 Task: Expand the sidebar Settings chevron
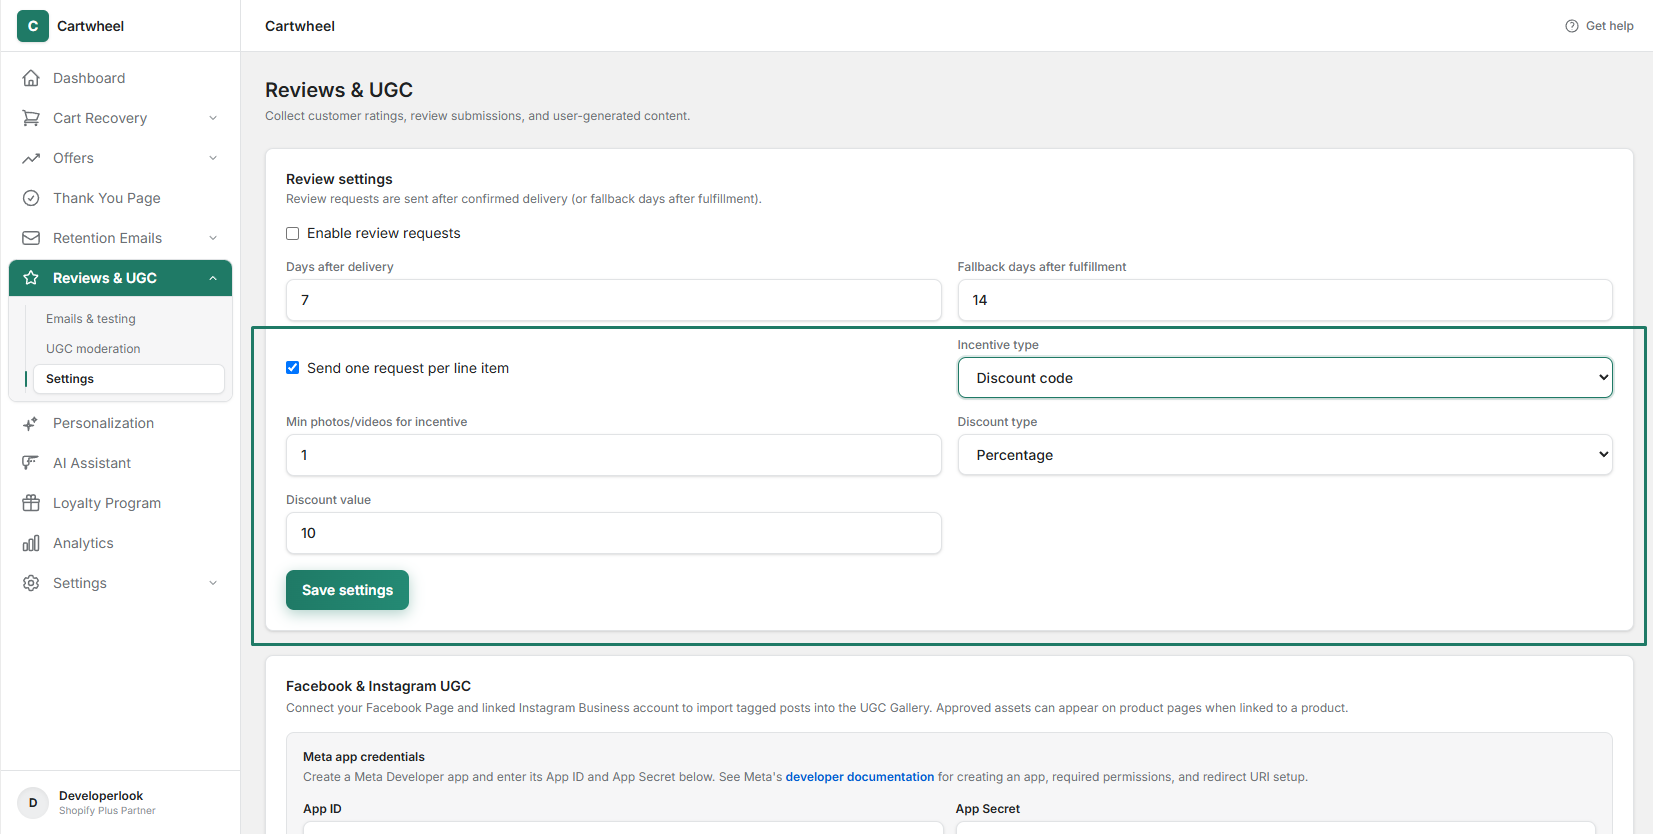pos(213,583)
